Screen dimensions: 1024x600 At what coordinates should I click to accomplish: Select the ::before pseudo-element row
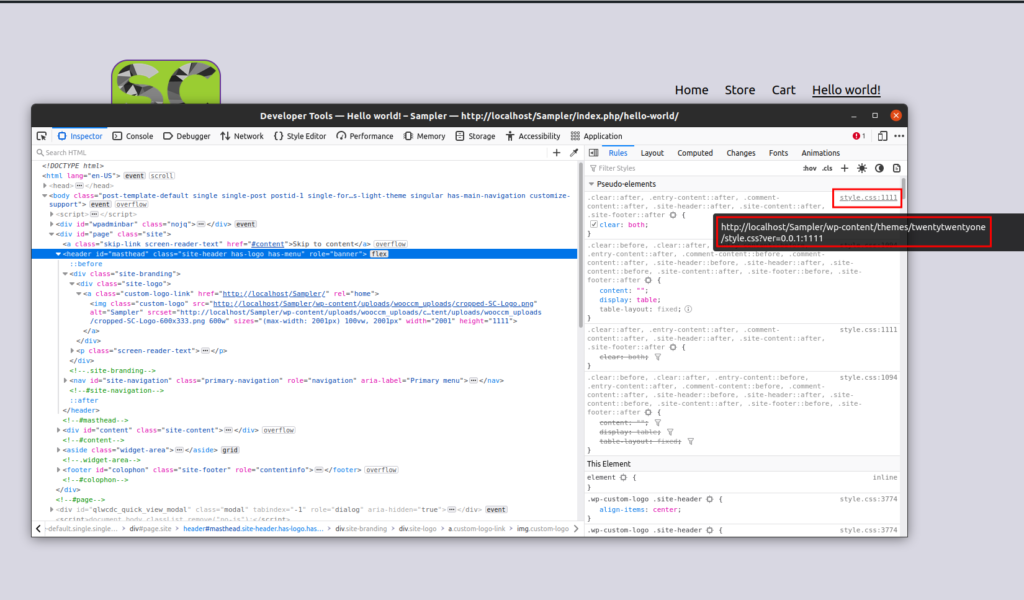click(x=86, y=264)
